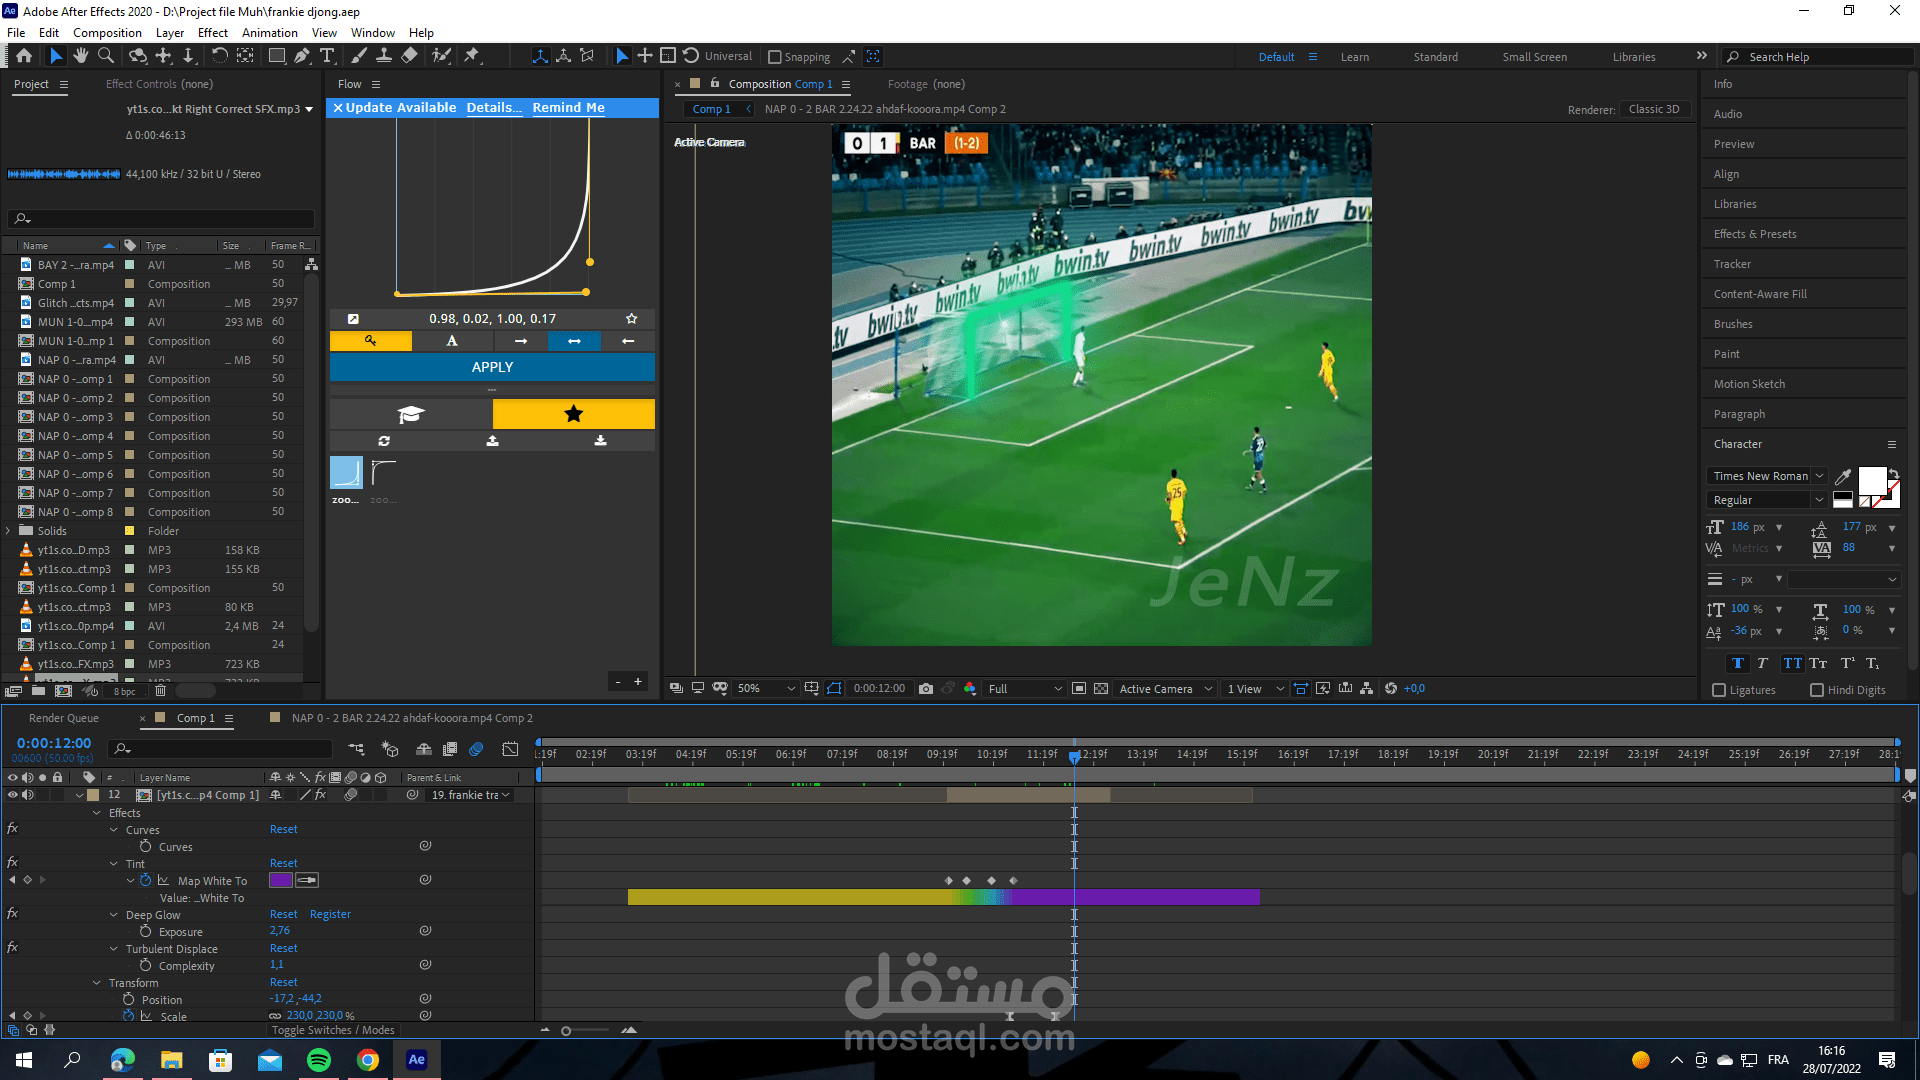Image resolution: width=1920 pixels, height=1080 pixels.
Task: Switch to the Render Queue tab
Action: (64, 718)
